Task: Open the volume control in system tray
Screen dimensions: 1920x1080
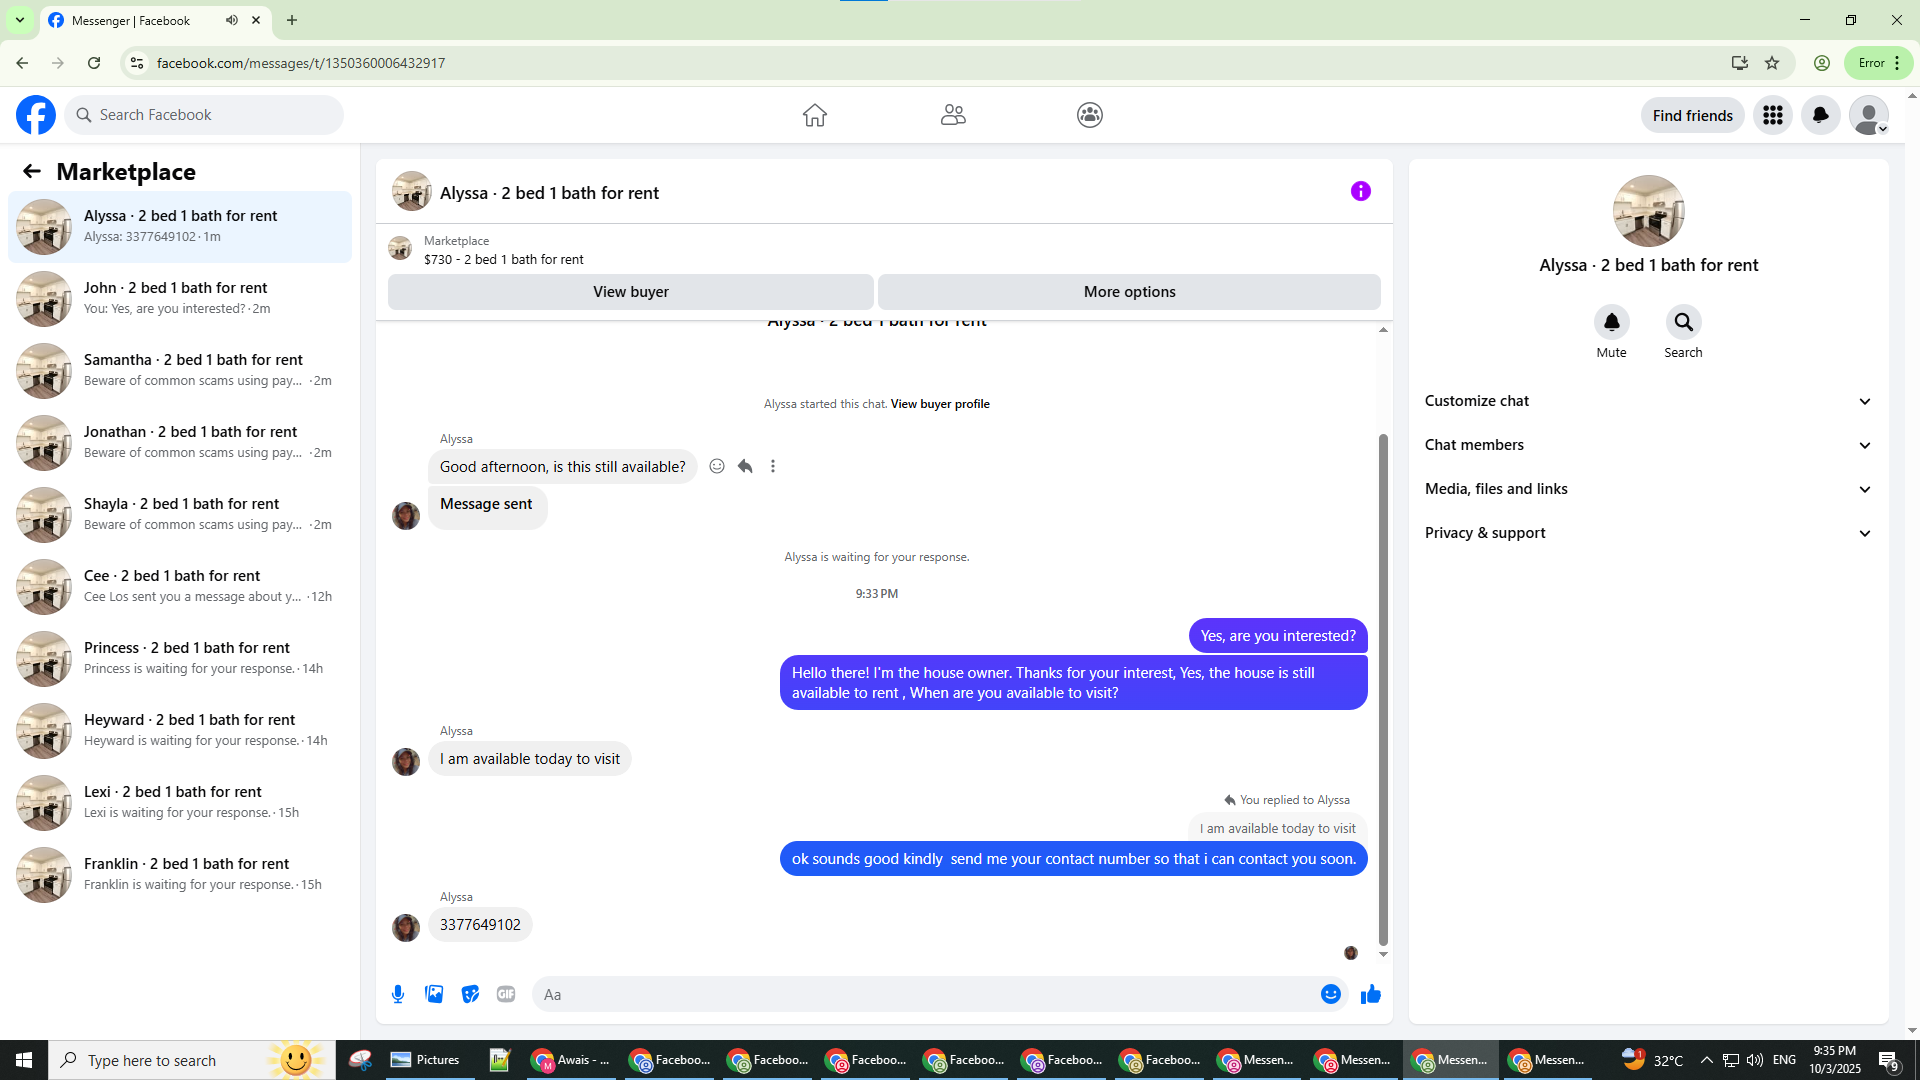Action: (1755, 1060)
